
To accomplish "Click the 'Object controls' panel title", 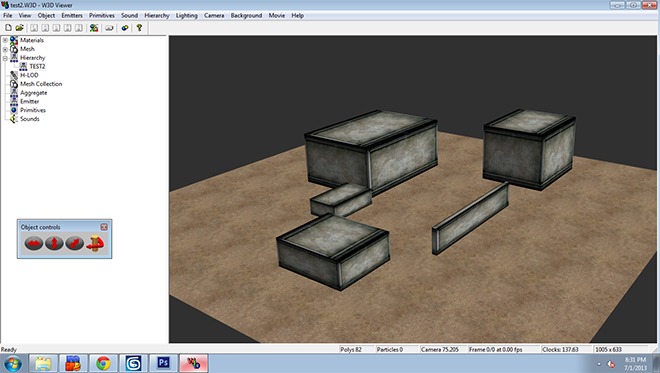I will 40,227.
